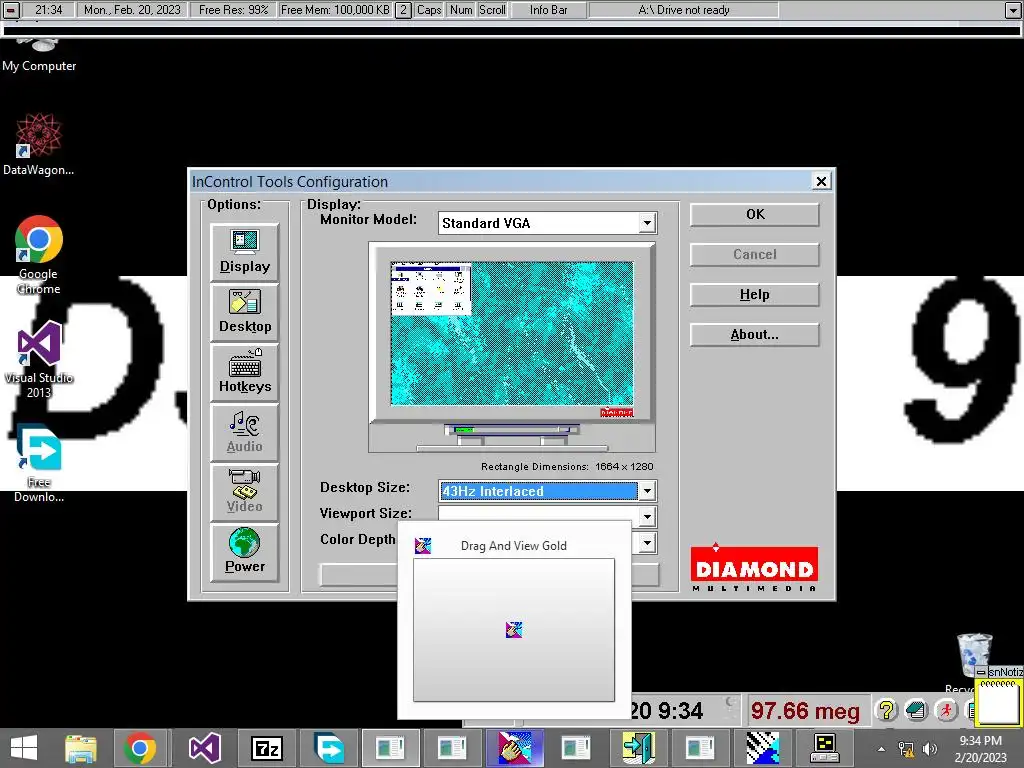Click the red running man icon
The height and width of the screenshot is (768, 1024).
tap(946, 710)
